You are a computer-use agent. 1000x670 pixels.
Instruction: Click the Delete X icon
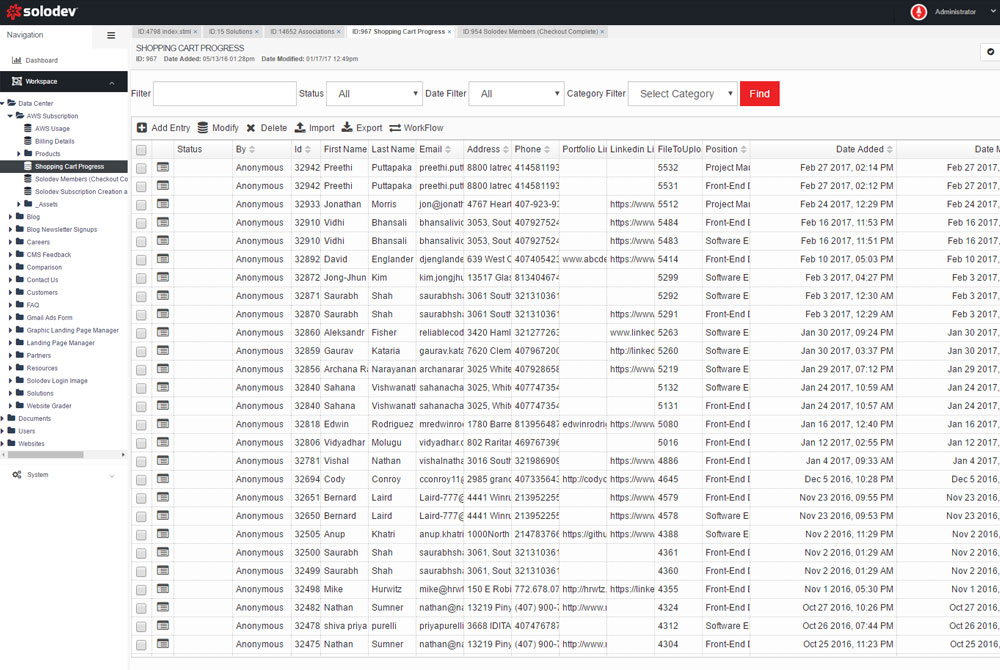coord(251,128)
